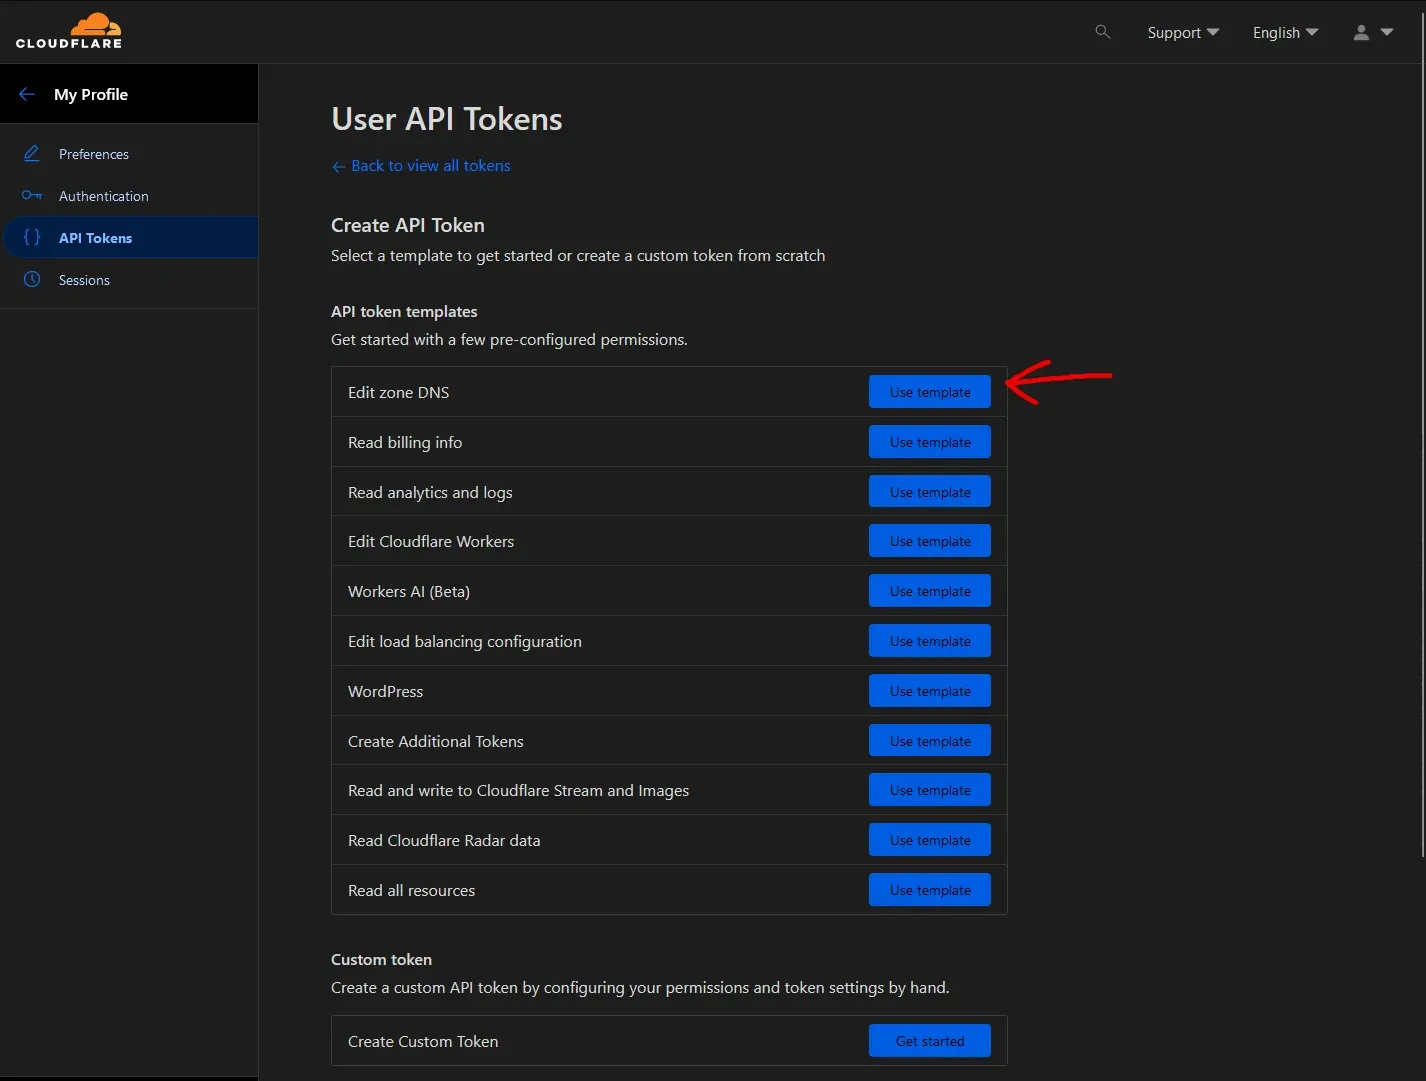Click the user account icon
The image size is (1426, 1081).
pos(1360,32)
